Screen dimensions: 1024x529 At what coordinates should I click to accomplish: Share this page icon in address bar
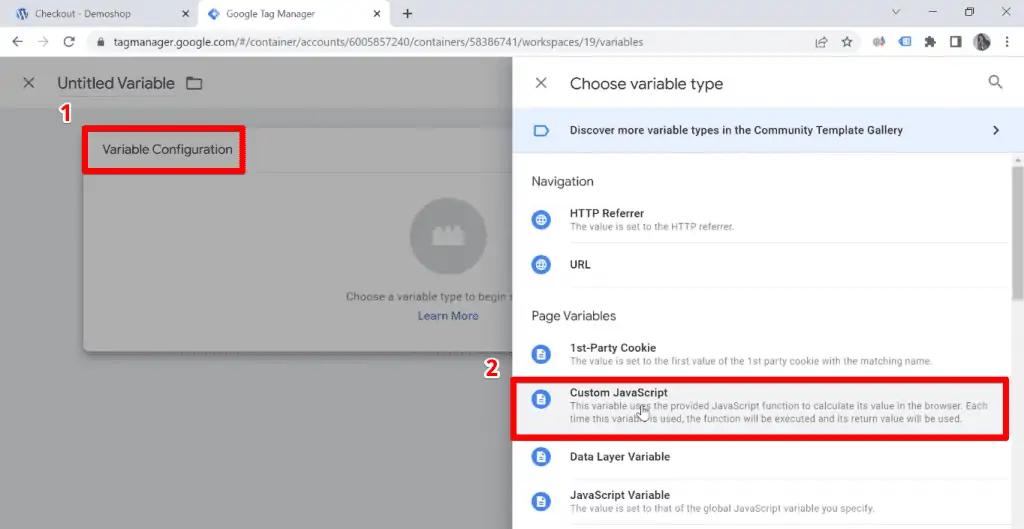[x=821, y=42]
